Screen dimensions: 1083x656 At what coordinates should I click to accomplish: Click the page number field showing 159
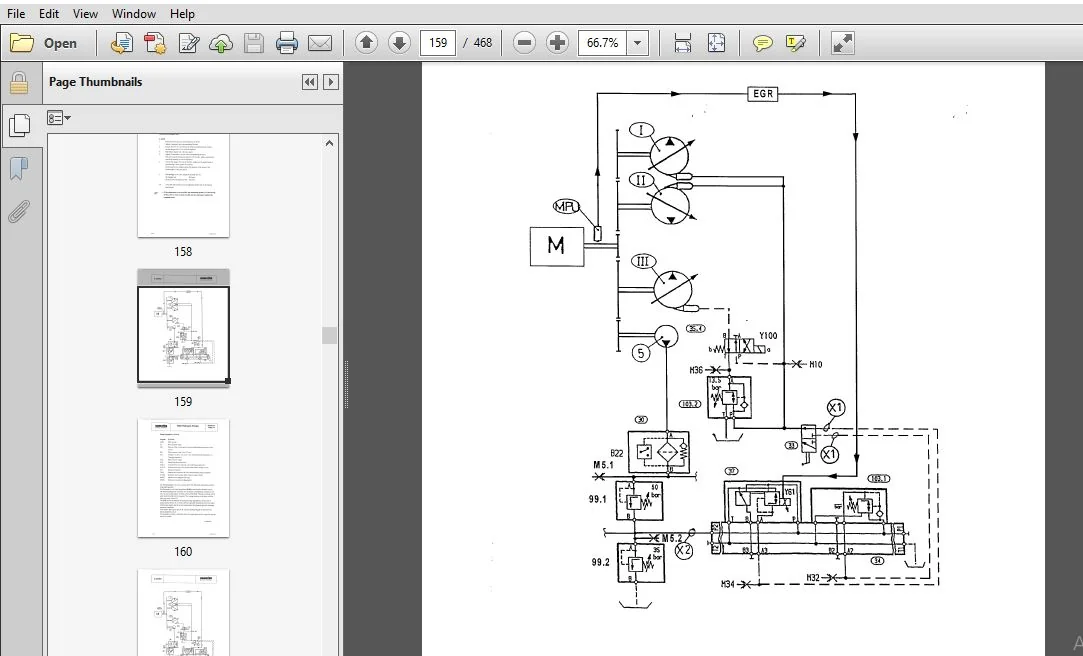pos(438,43)
